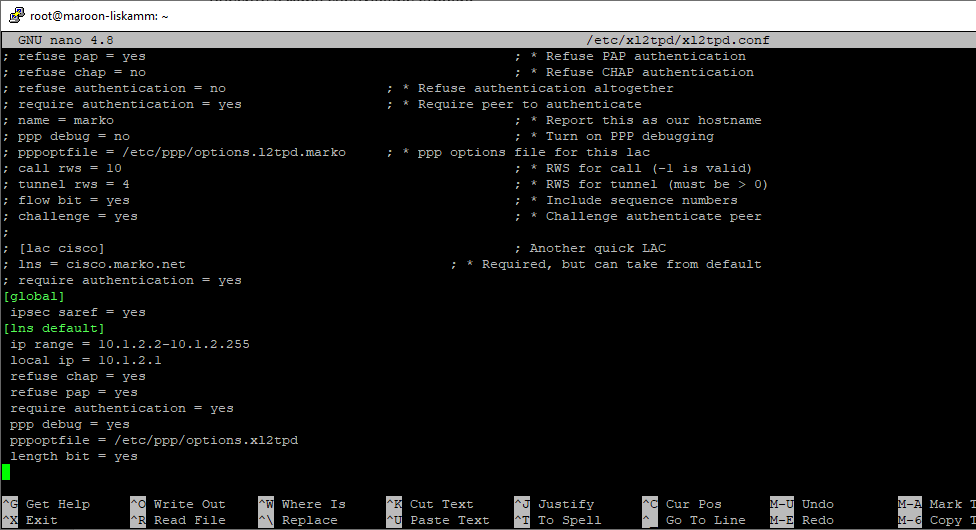Screen dimensions: 976x530
Task: Click the commented flow bit = yes line
Action: coord(66,201)
